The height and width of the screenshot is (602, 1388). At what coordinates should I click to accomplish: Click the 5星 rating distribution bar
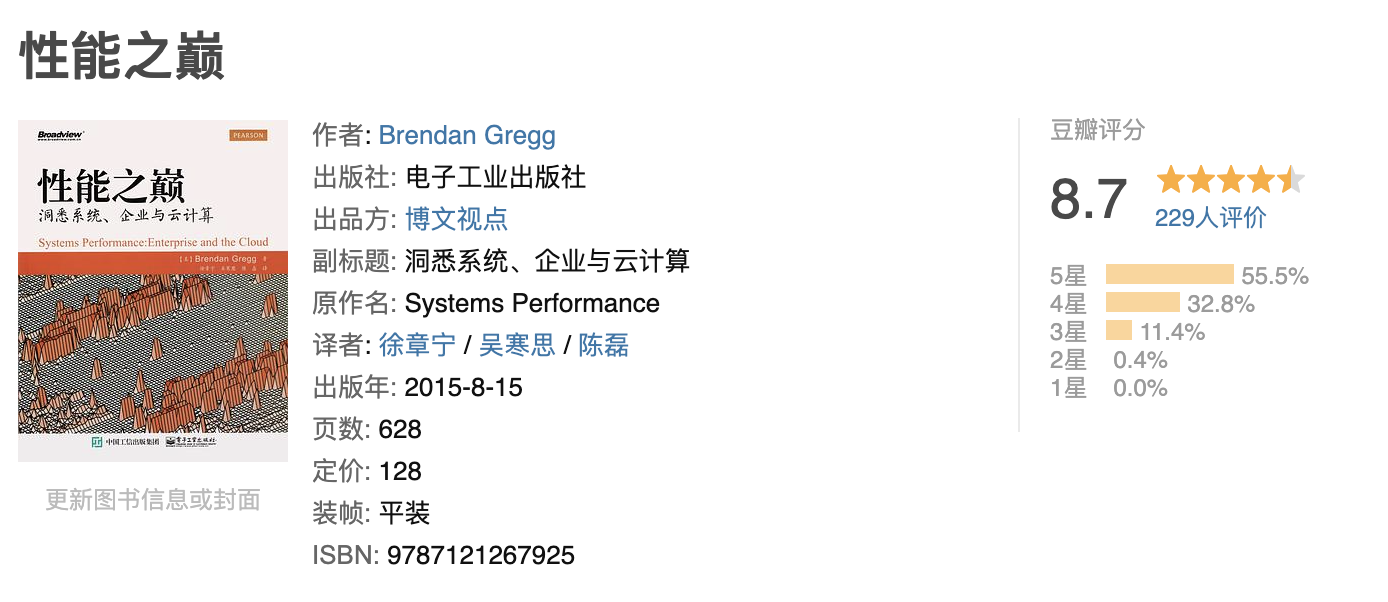coord(1169,275)
